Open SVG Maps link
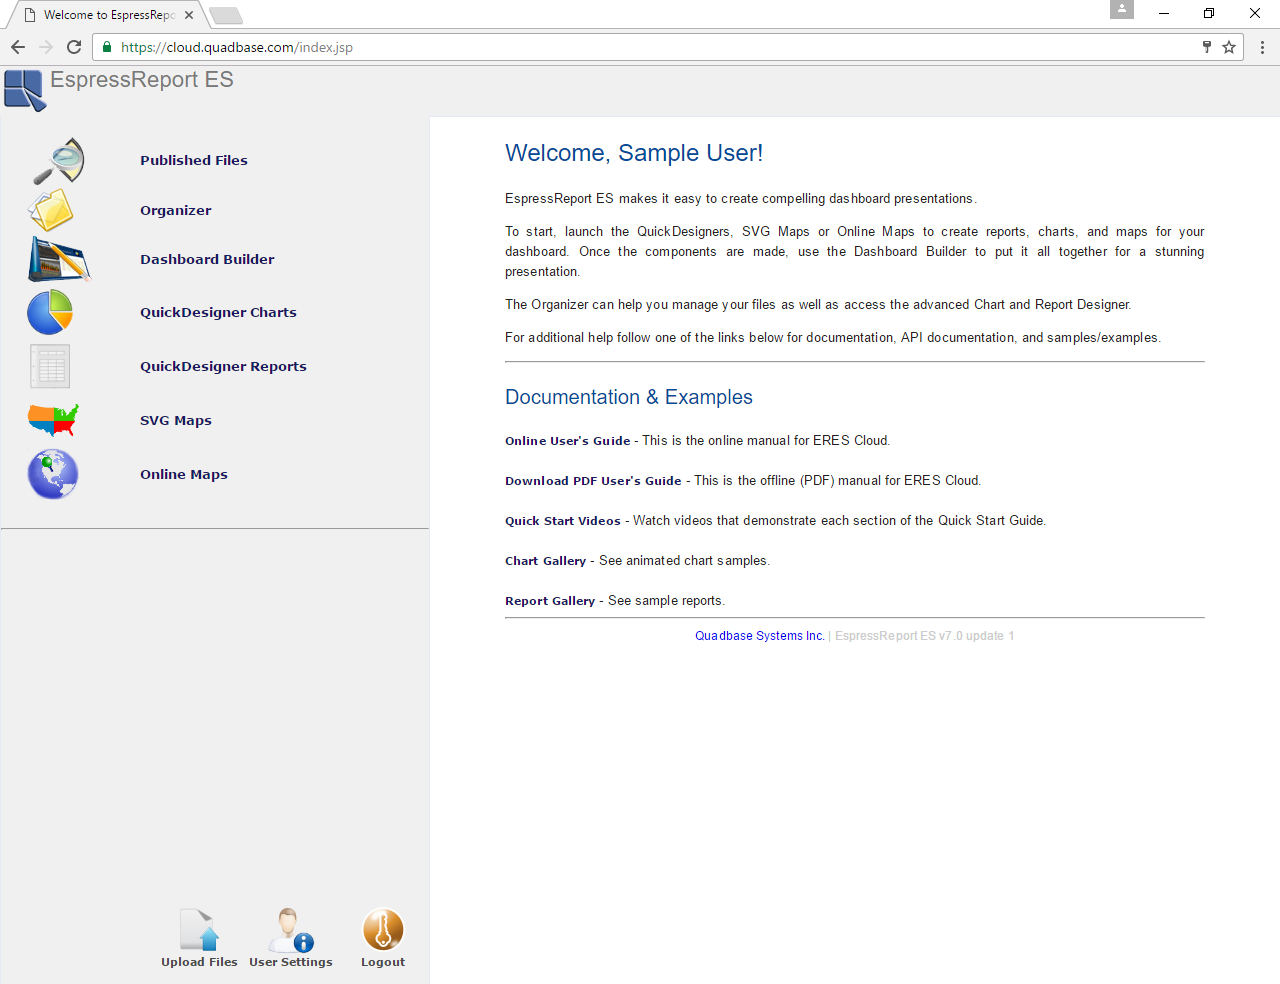 [176, 420]
